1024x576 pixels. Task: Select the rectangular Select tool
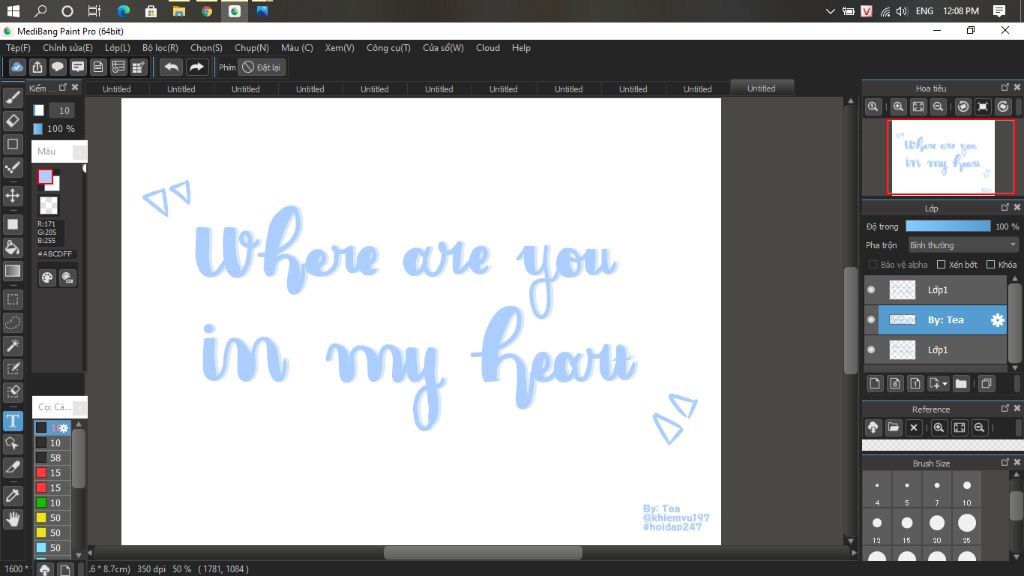point(12,300)
